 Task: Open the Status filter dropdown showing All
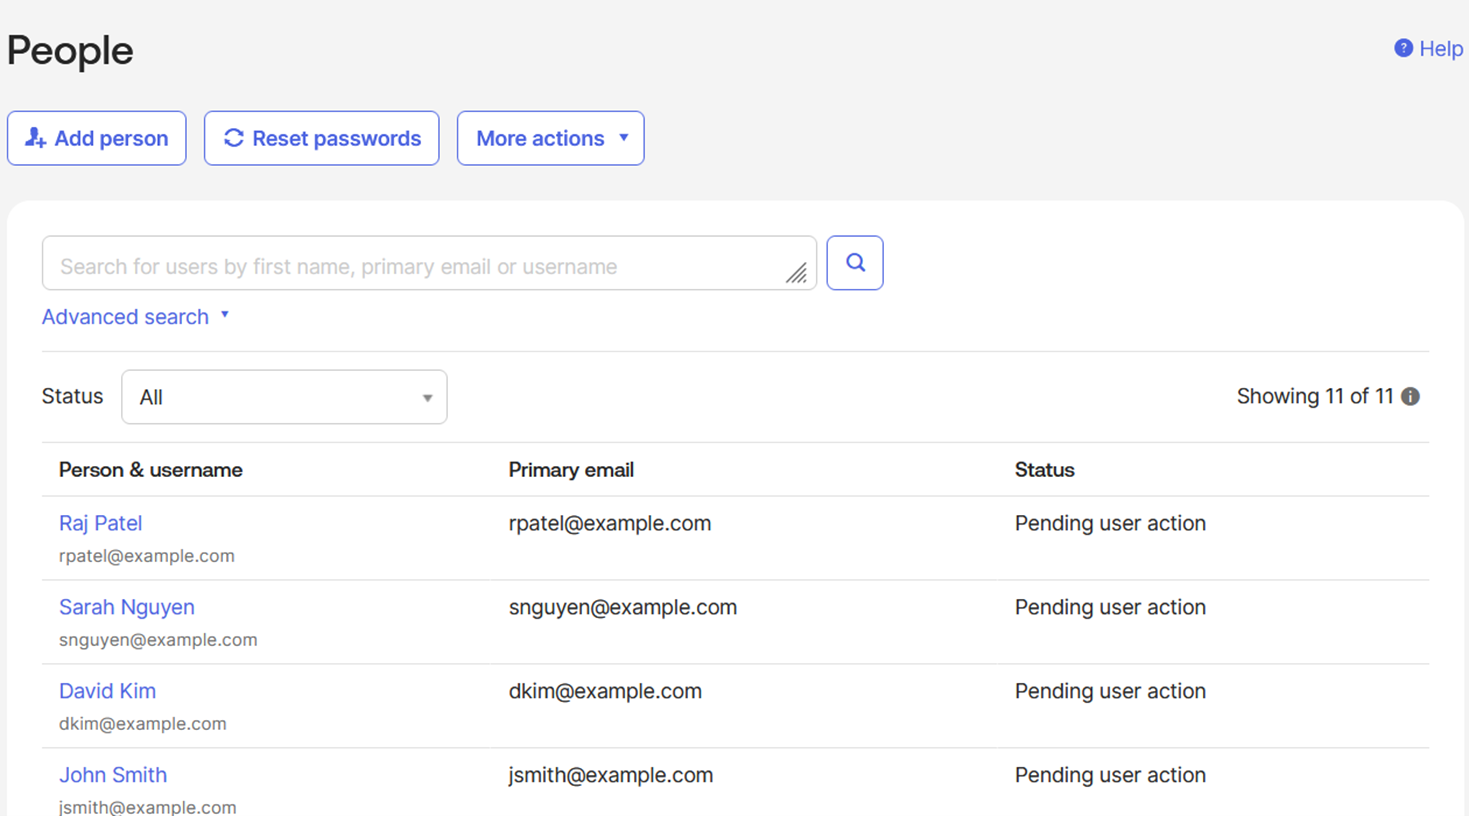[x=284, y=397]
